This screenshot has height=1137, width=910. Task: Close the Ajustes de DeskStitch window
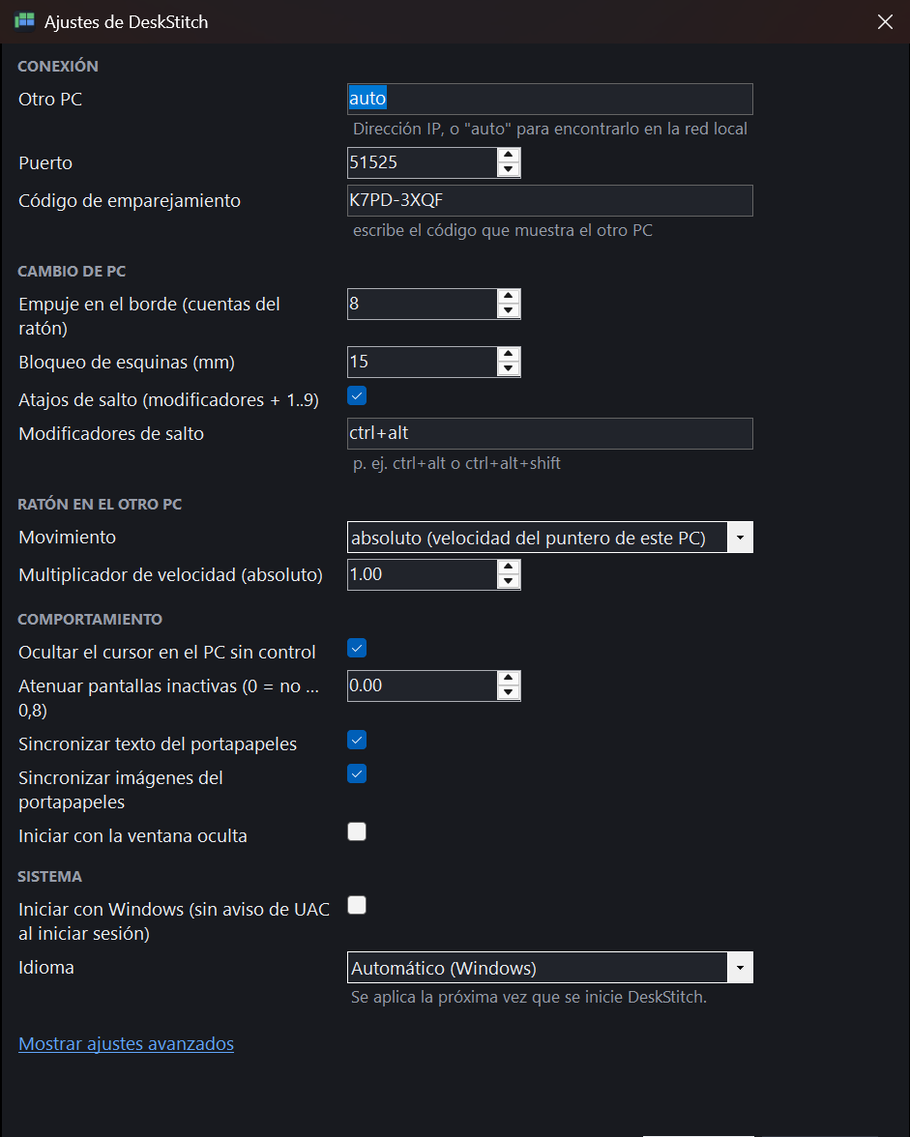pyautogui.click(x=885, y=22)
